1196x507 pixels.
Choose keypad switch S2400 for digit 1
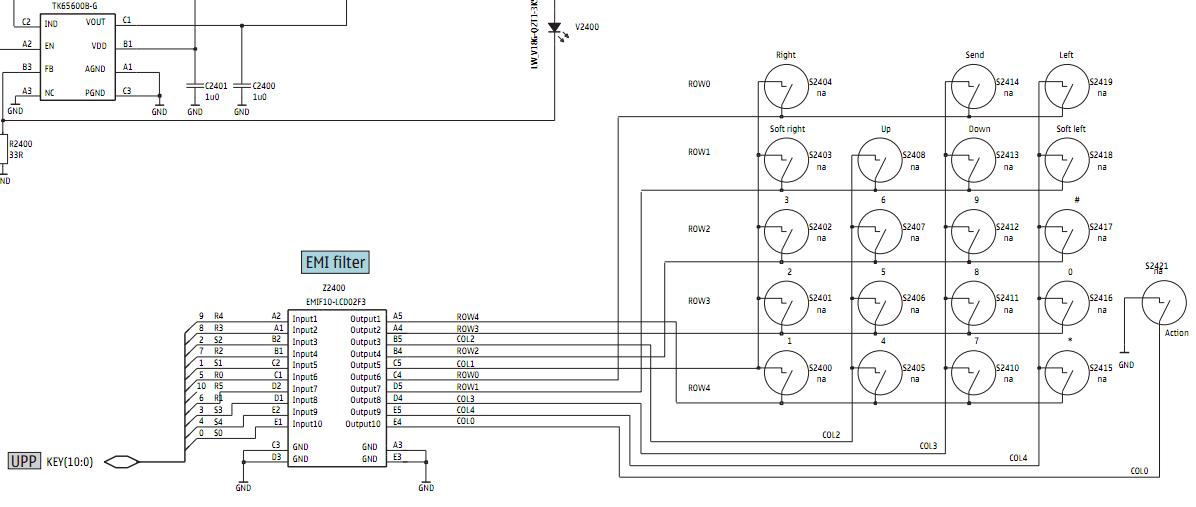pos(785,373)
